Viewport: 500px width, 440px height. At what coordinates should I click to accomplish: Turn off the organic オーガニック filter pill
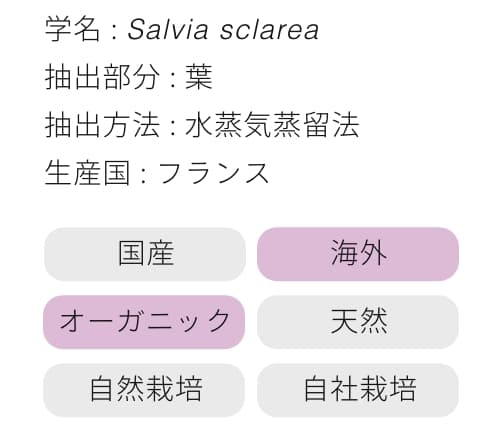pyautogui.click(x=144, y=322)
